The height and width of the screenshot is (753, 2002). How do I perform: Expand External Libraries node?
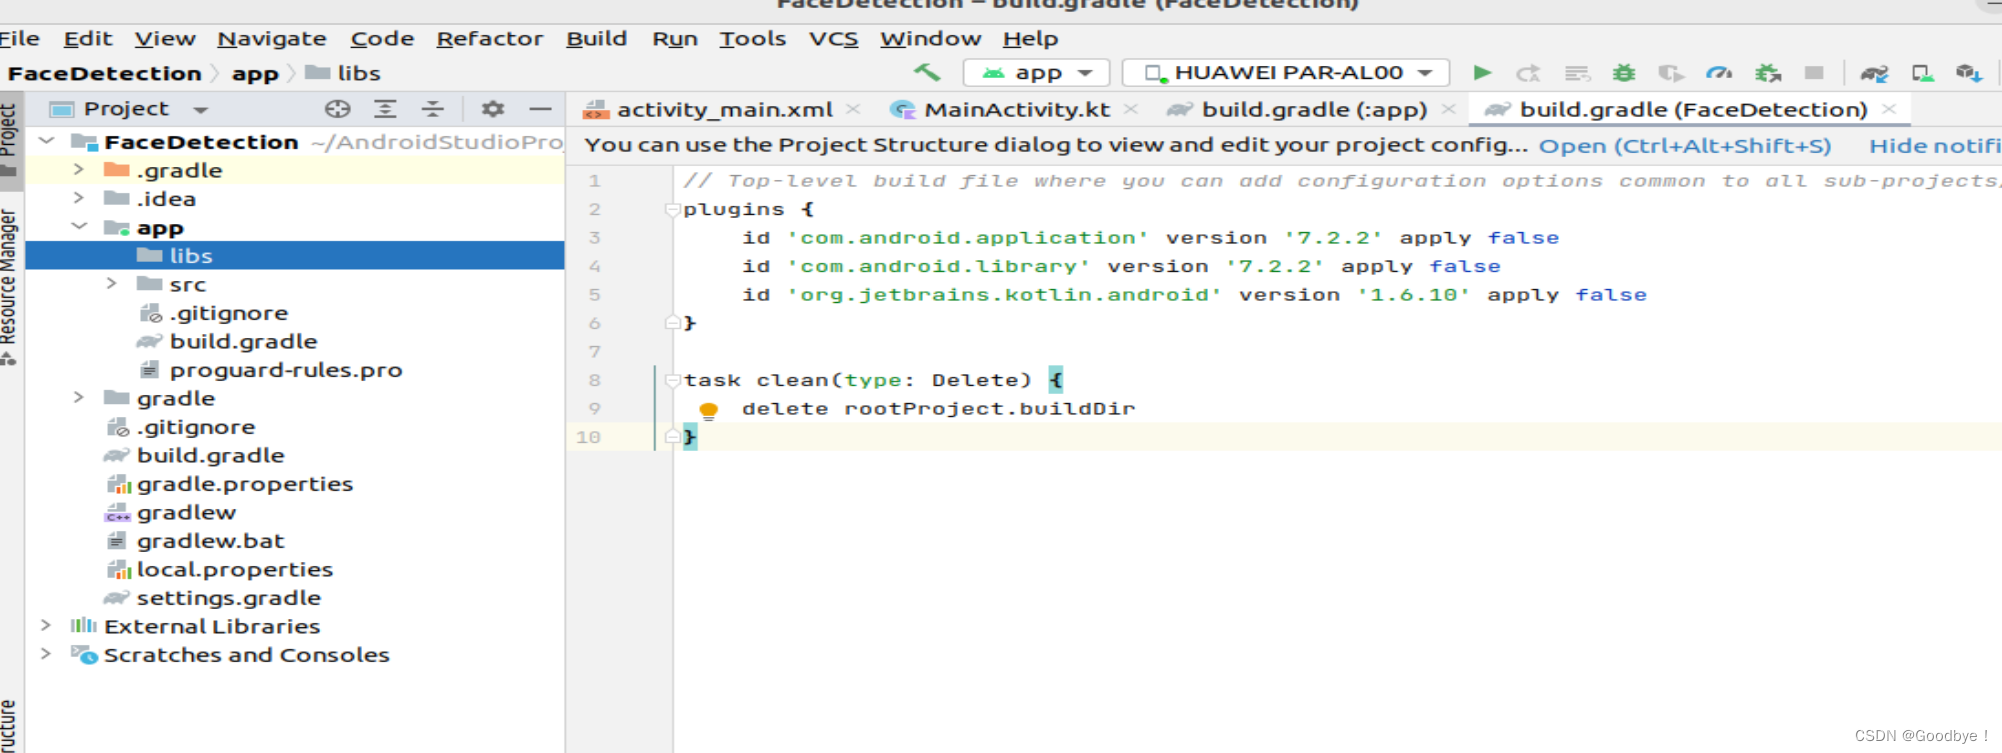pyautogui.click(x=46, y=626)
